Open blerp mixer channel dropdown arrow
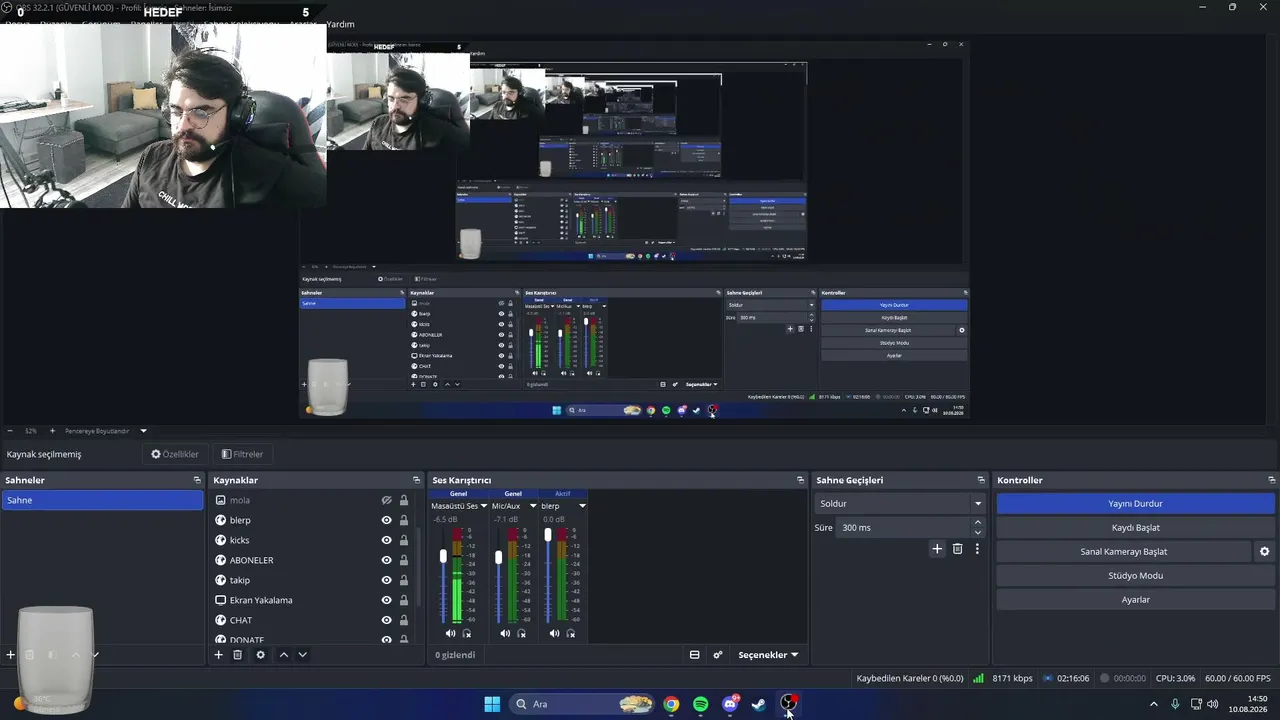1280x720 pixels. [582, 506]
